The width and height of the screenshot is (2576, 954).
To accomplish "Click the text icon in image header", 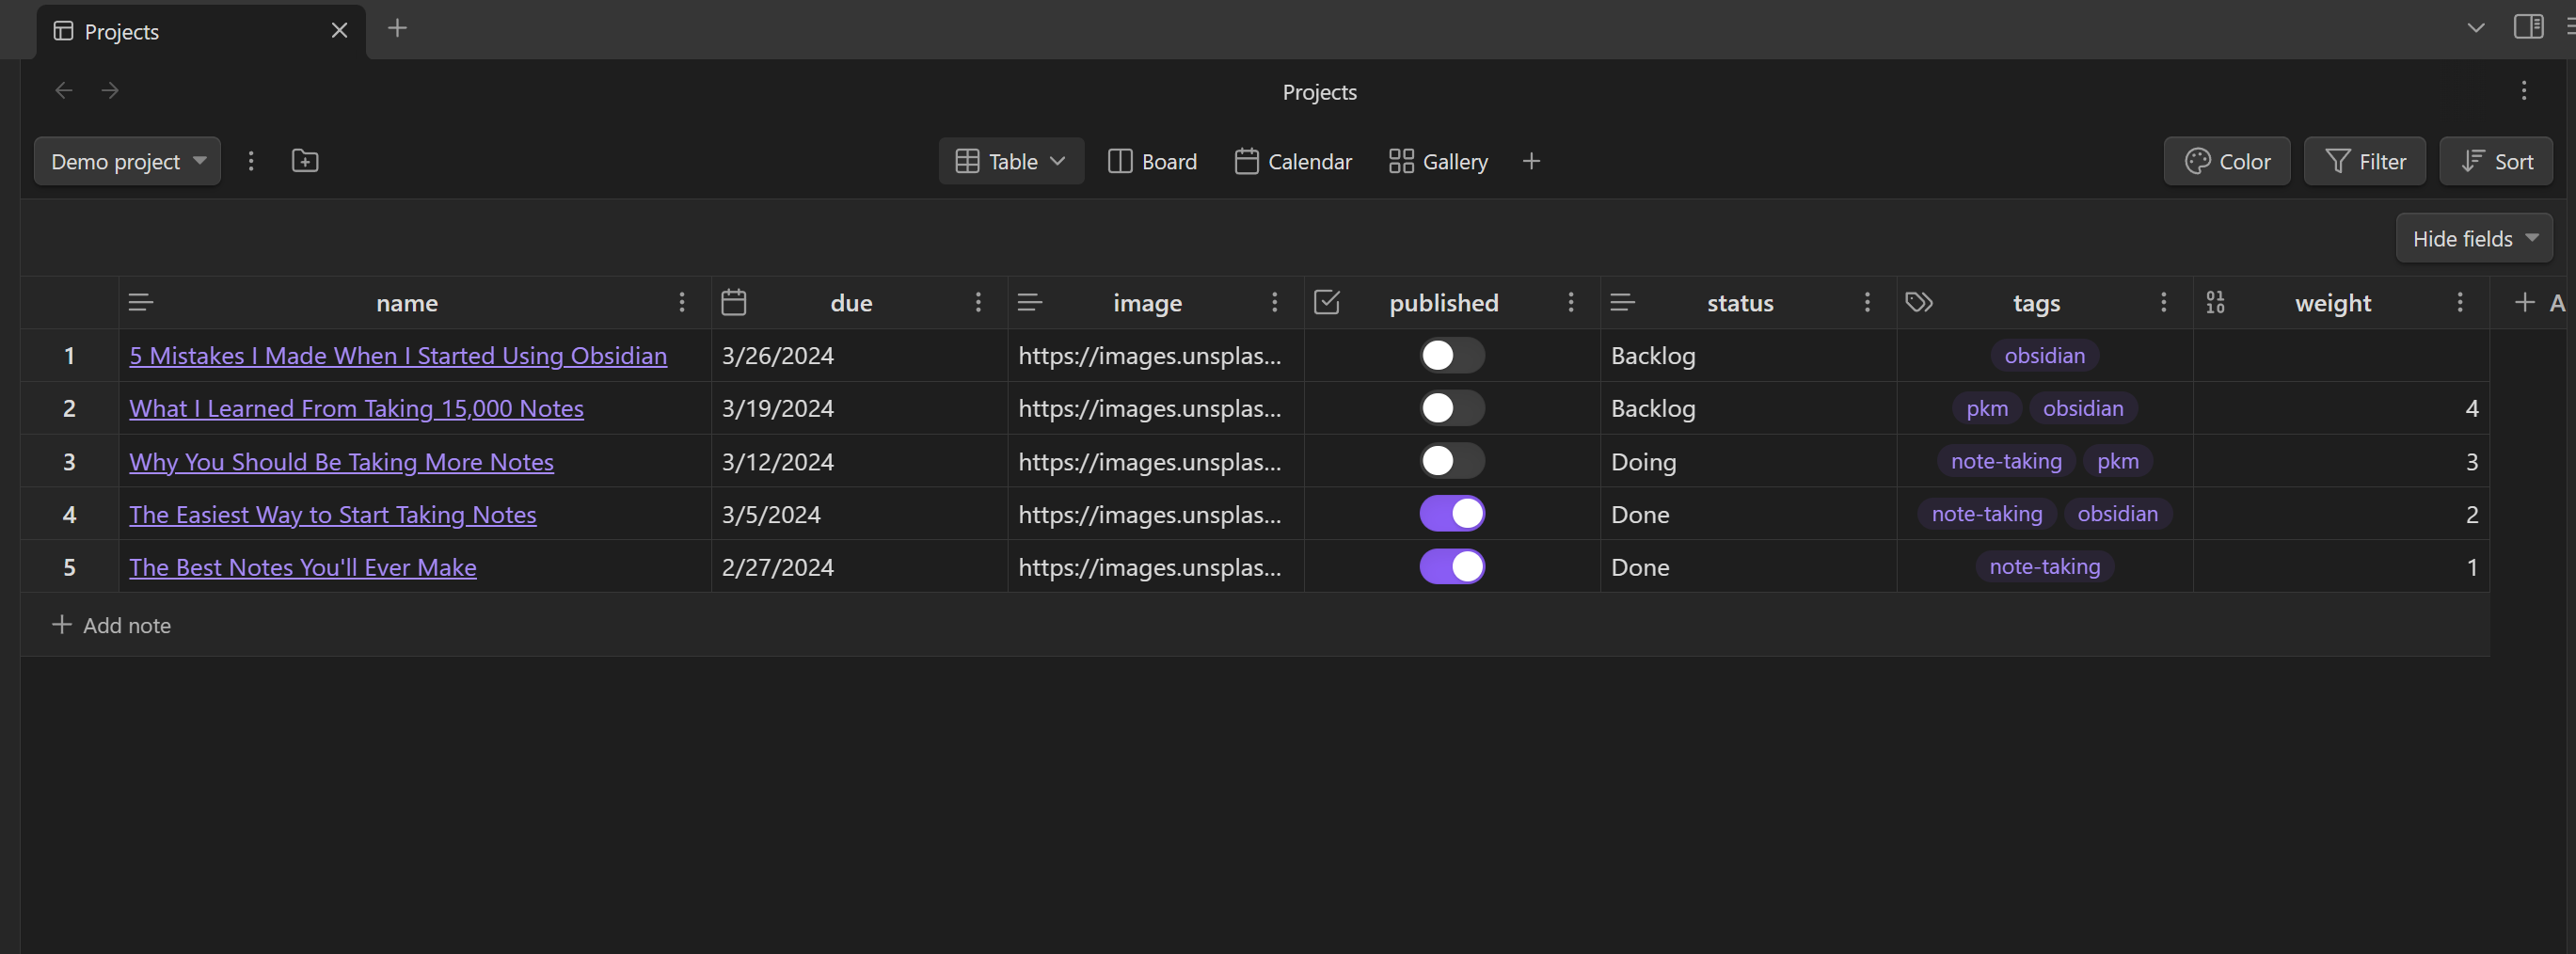I will click(1030, 302).
